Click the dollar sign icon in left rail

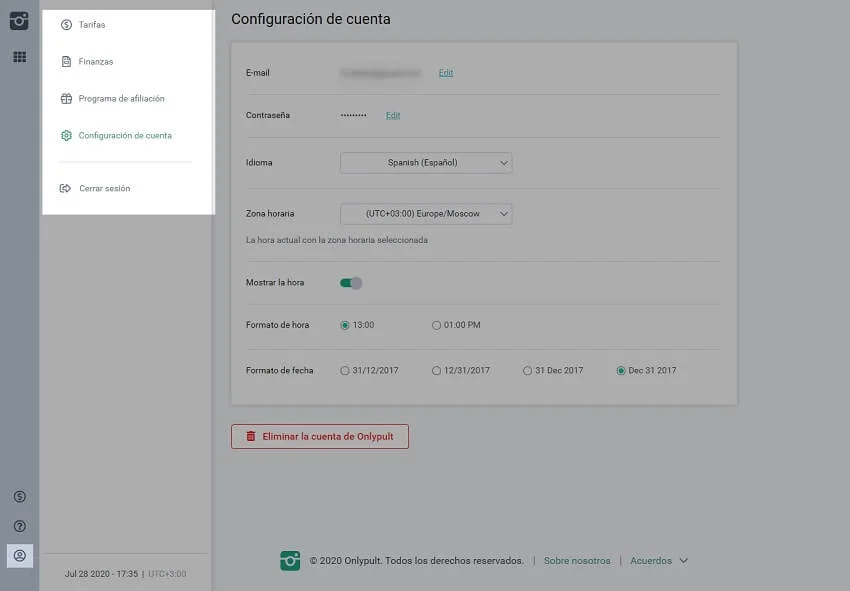coord(19,497)
